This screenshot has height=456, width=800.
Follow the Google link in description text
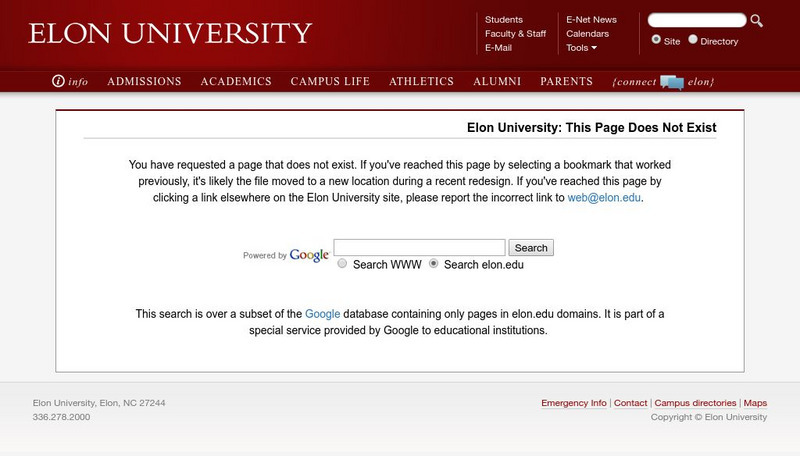click(x=322, y=314)
